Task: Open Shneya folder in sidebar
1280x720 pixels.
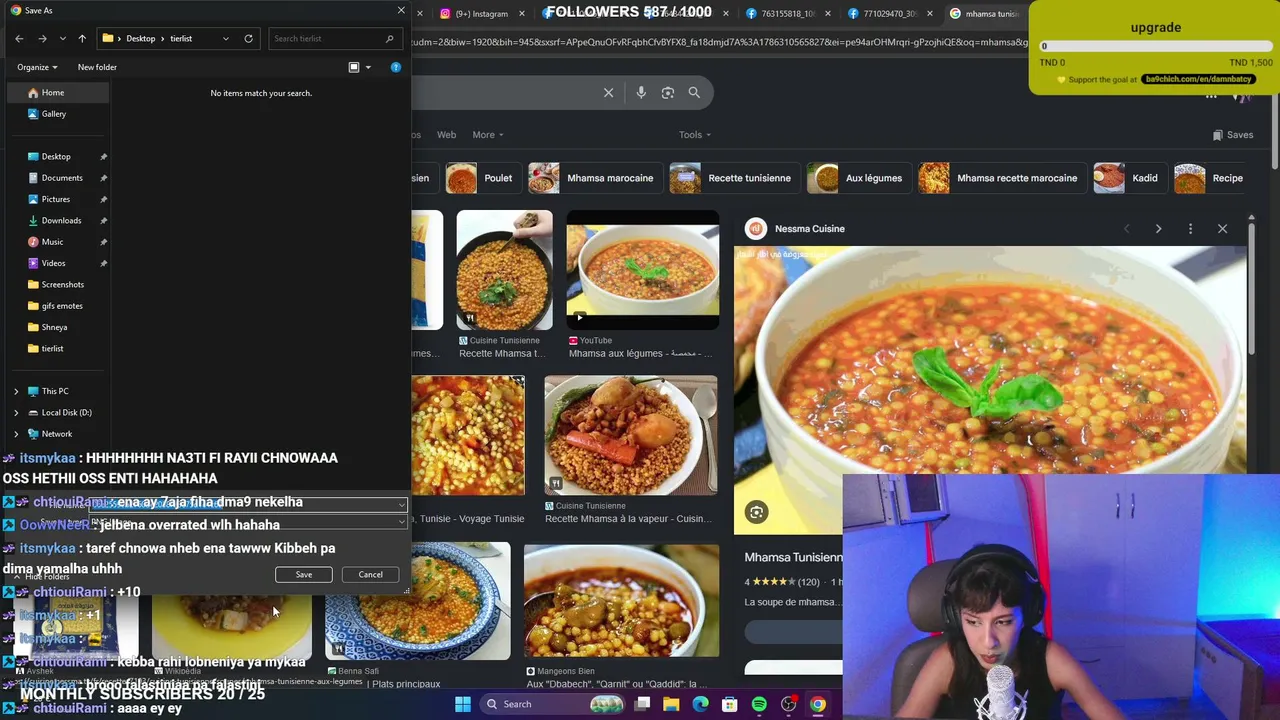Action: pos(54,327)
